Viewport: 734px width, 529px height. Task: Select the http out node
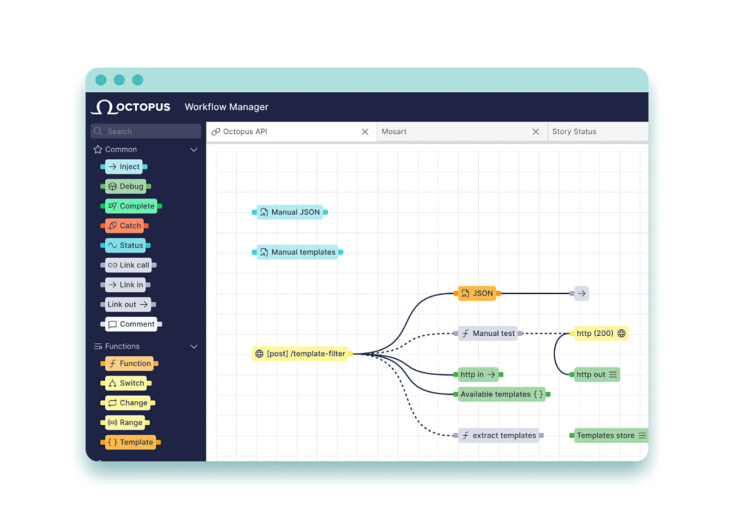[x=595, y=375]
